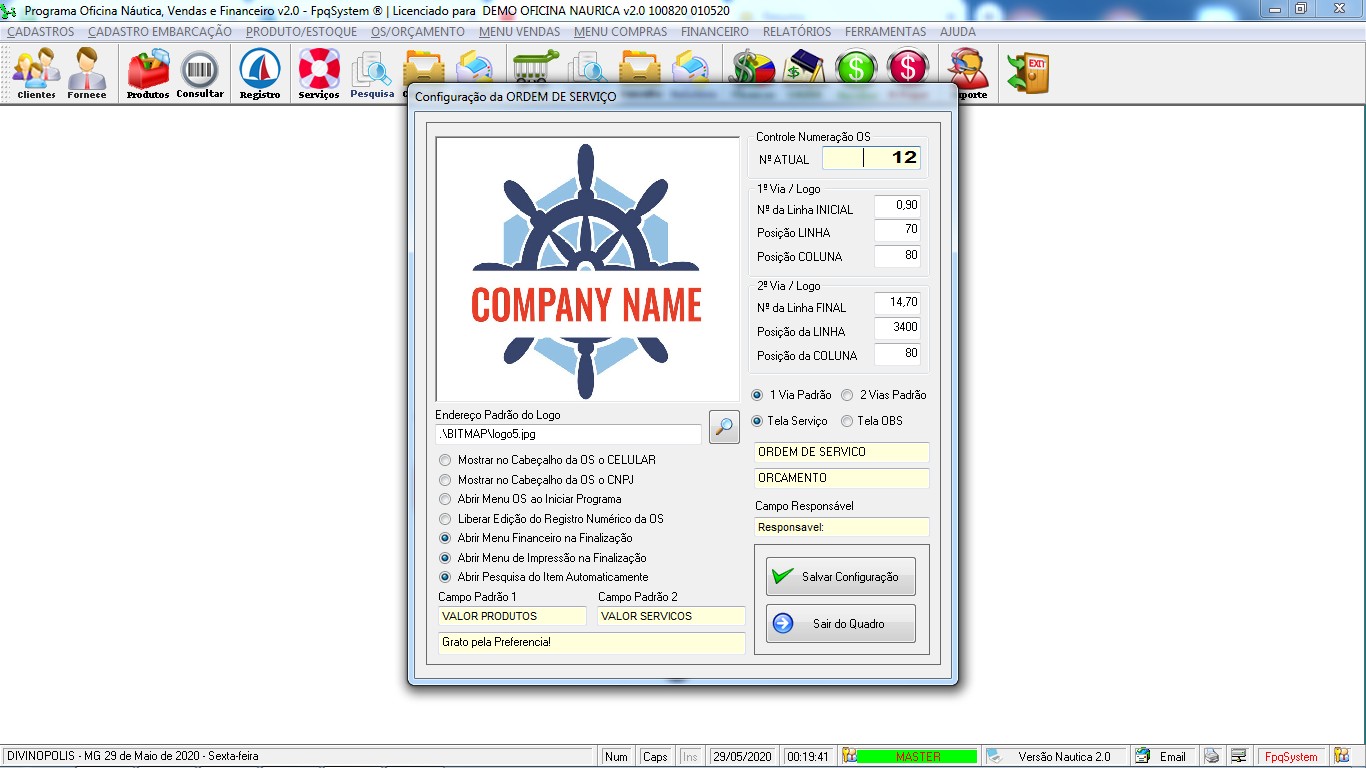This screenshot has width=1366, height=768.
Task: Open the CADASTROS menu
Action: coord(41,32)
